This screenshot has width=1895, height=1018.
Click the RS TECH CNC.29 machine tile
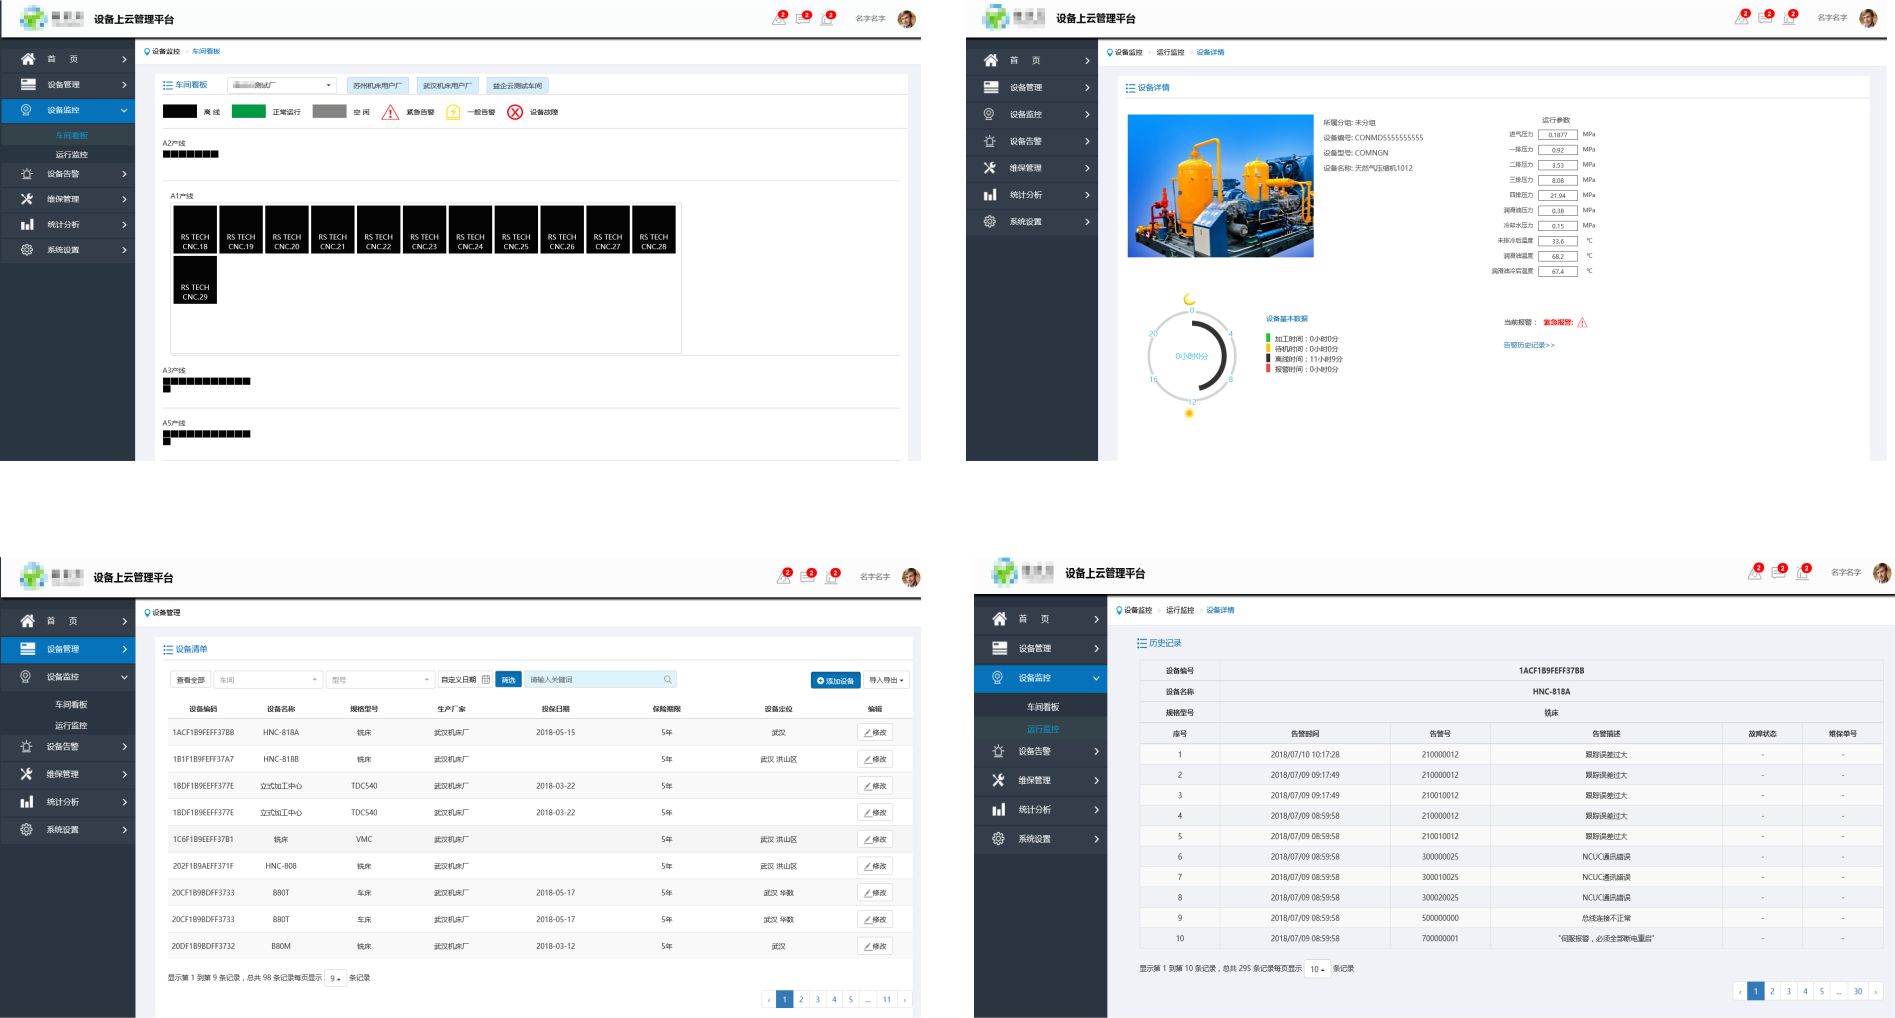195,280
